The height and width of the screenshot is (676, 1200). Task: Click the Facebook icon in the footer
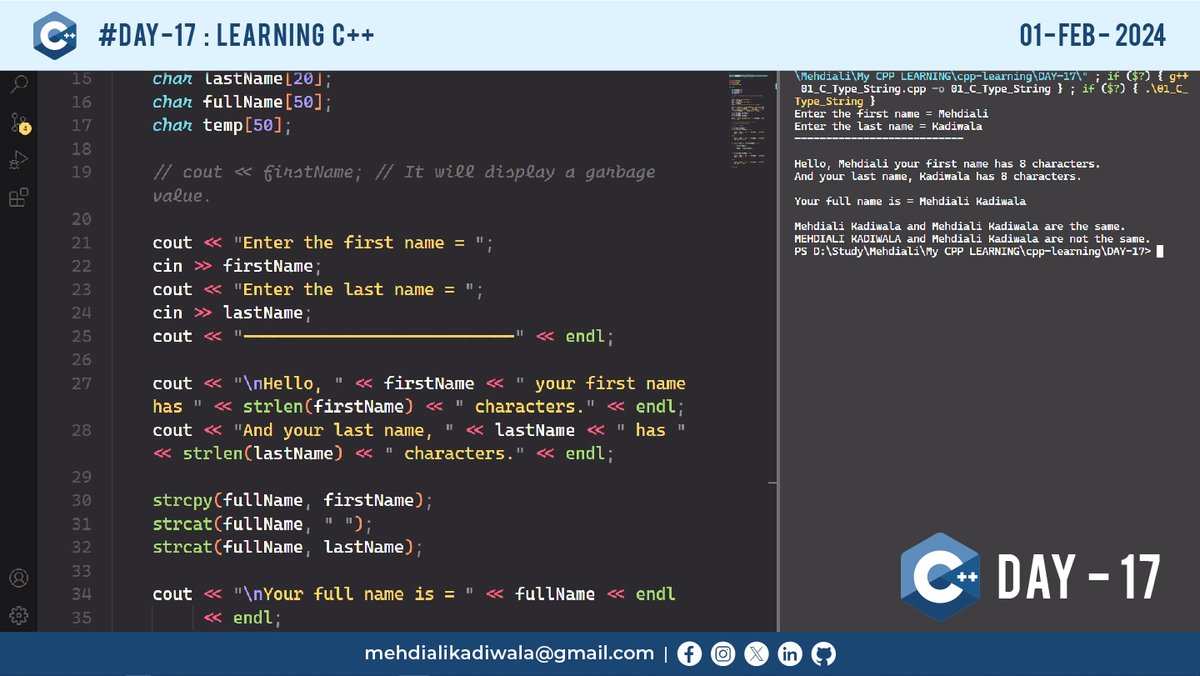690,654
